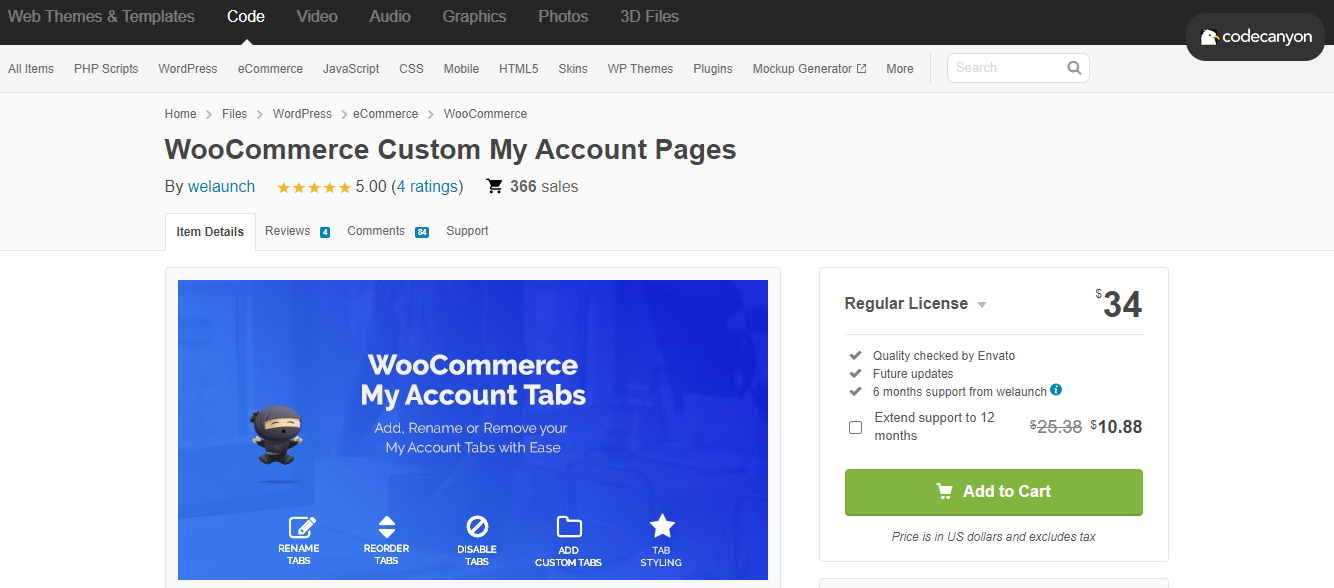Go to the Support tab
Viewport: 1334px width, 588px height.
467,231
